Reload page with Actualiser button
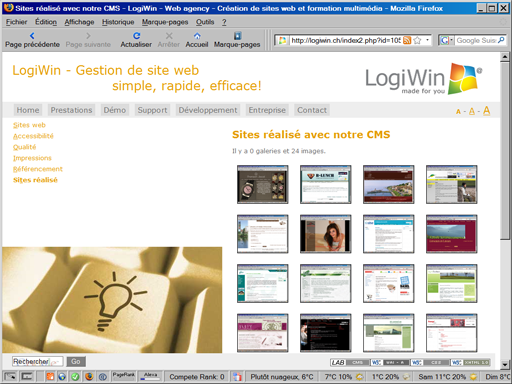The height and width of the screenshot is (384, 512). coord(136,40)
